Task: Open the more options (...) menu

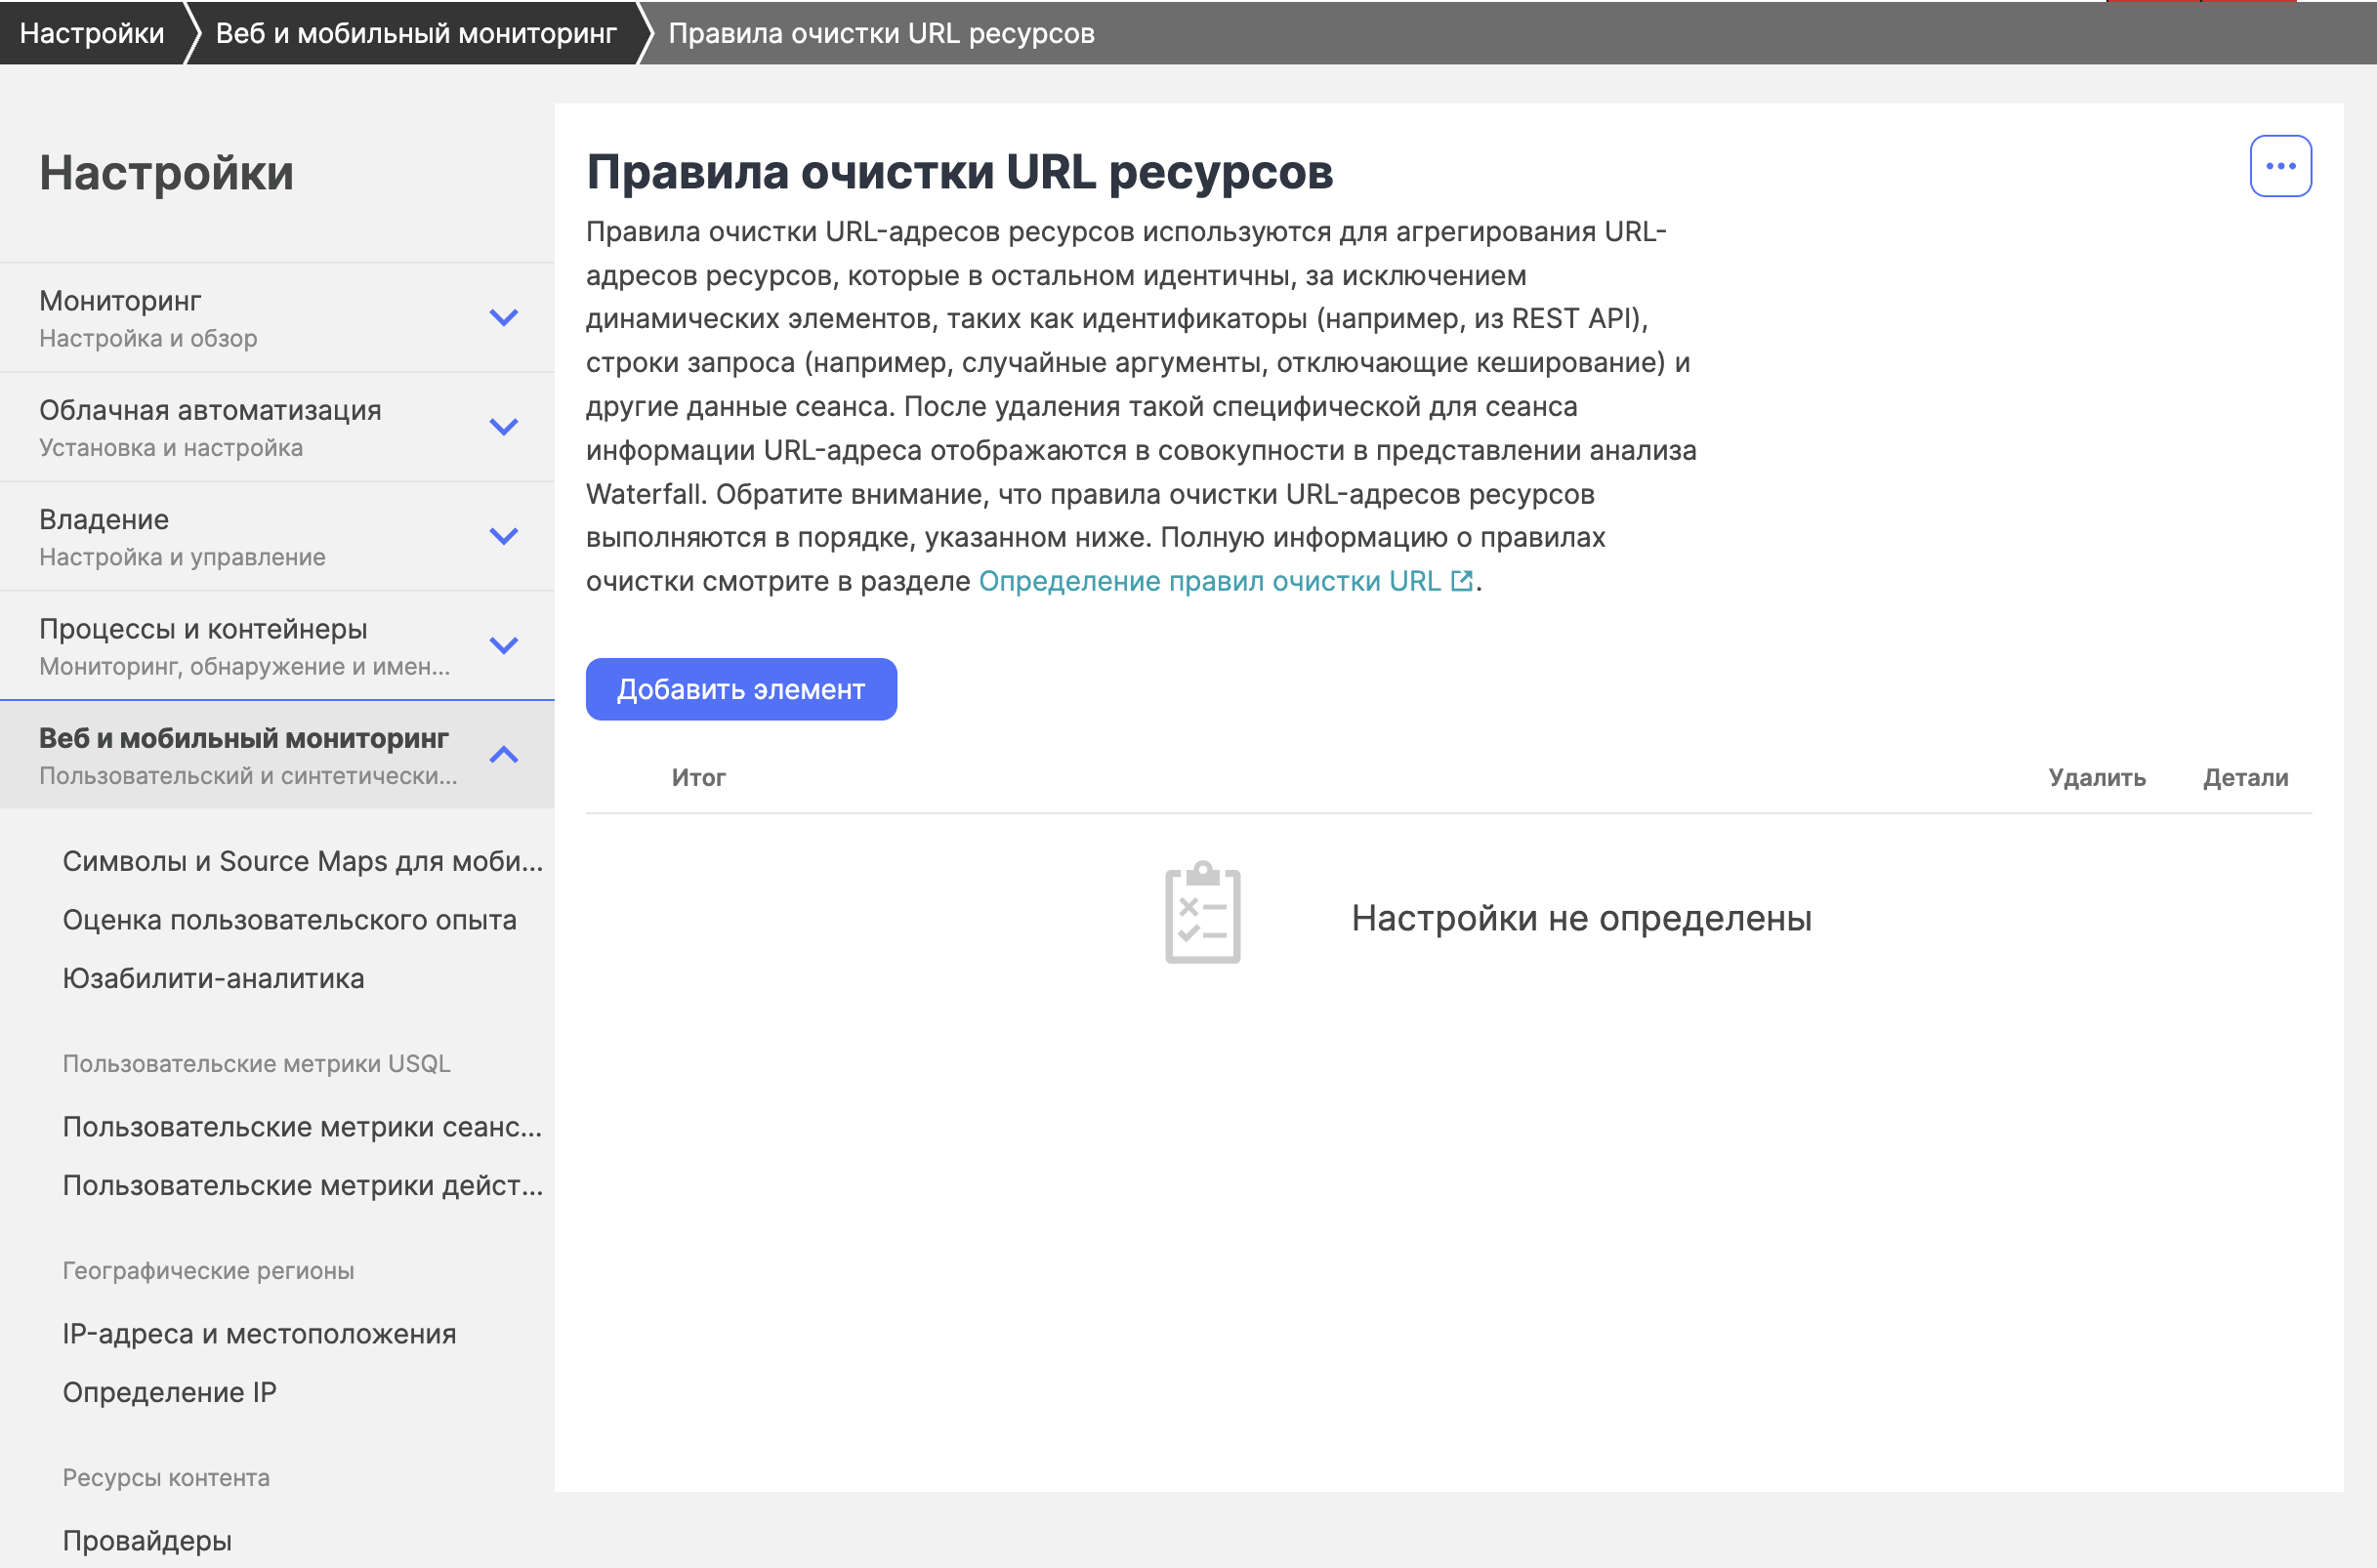Action: coord(2283,166)
